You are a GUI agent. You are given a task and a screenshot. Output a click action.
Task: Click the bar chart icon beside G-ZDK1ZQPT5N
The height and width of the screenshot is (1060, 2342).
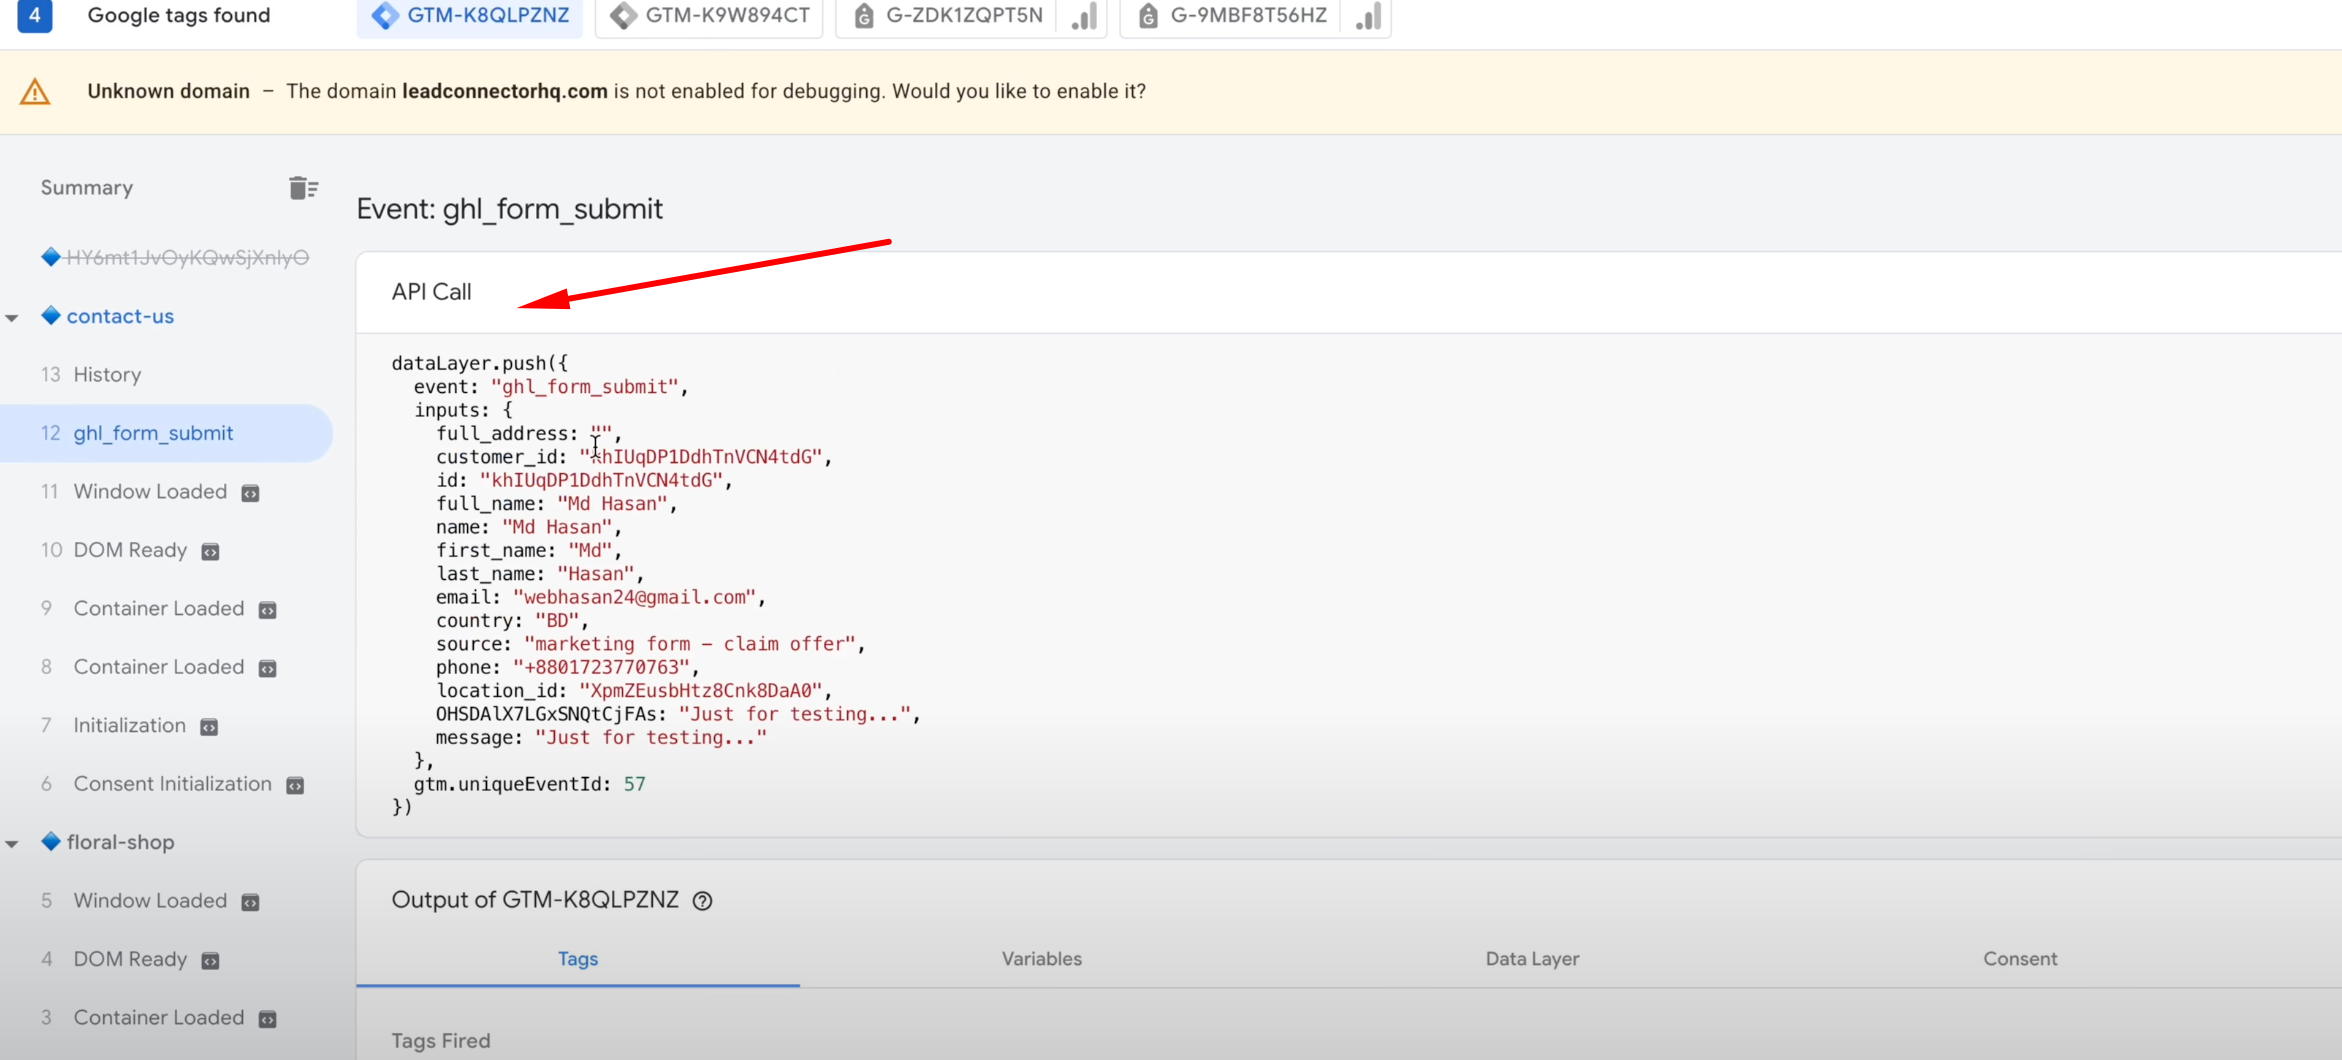click(1084, 16)
